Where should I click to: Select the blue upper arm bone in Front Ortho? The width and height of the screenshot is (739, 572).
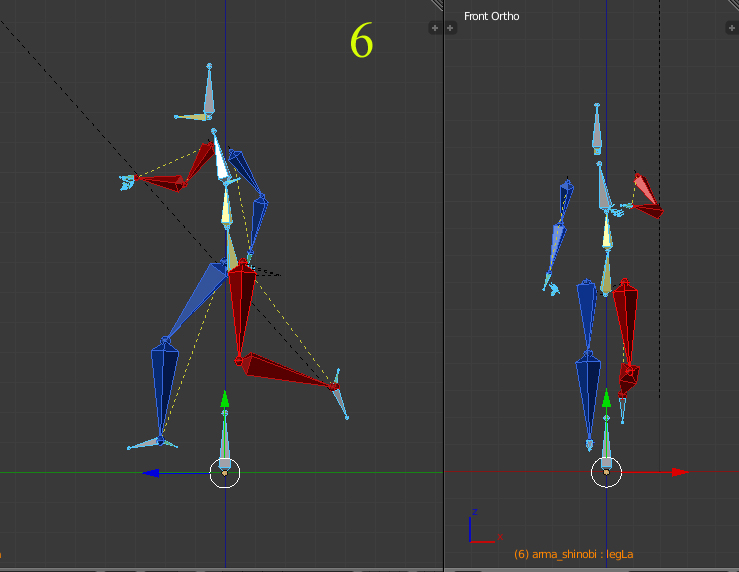566,202
